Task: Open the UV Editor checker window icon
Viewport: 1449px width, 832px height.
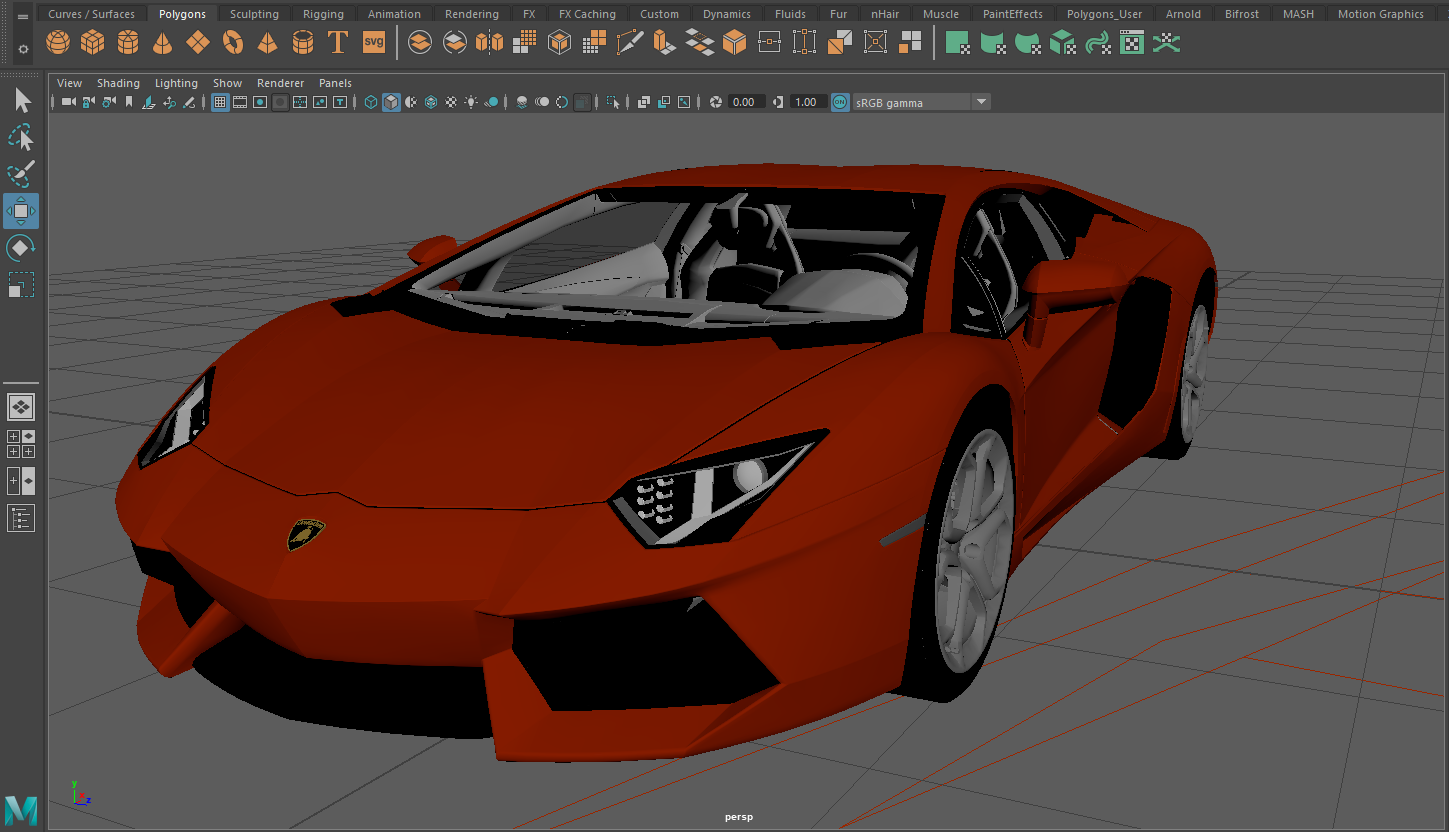Action: (1132, 42)
